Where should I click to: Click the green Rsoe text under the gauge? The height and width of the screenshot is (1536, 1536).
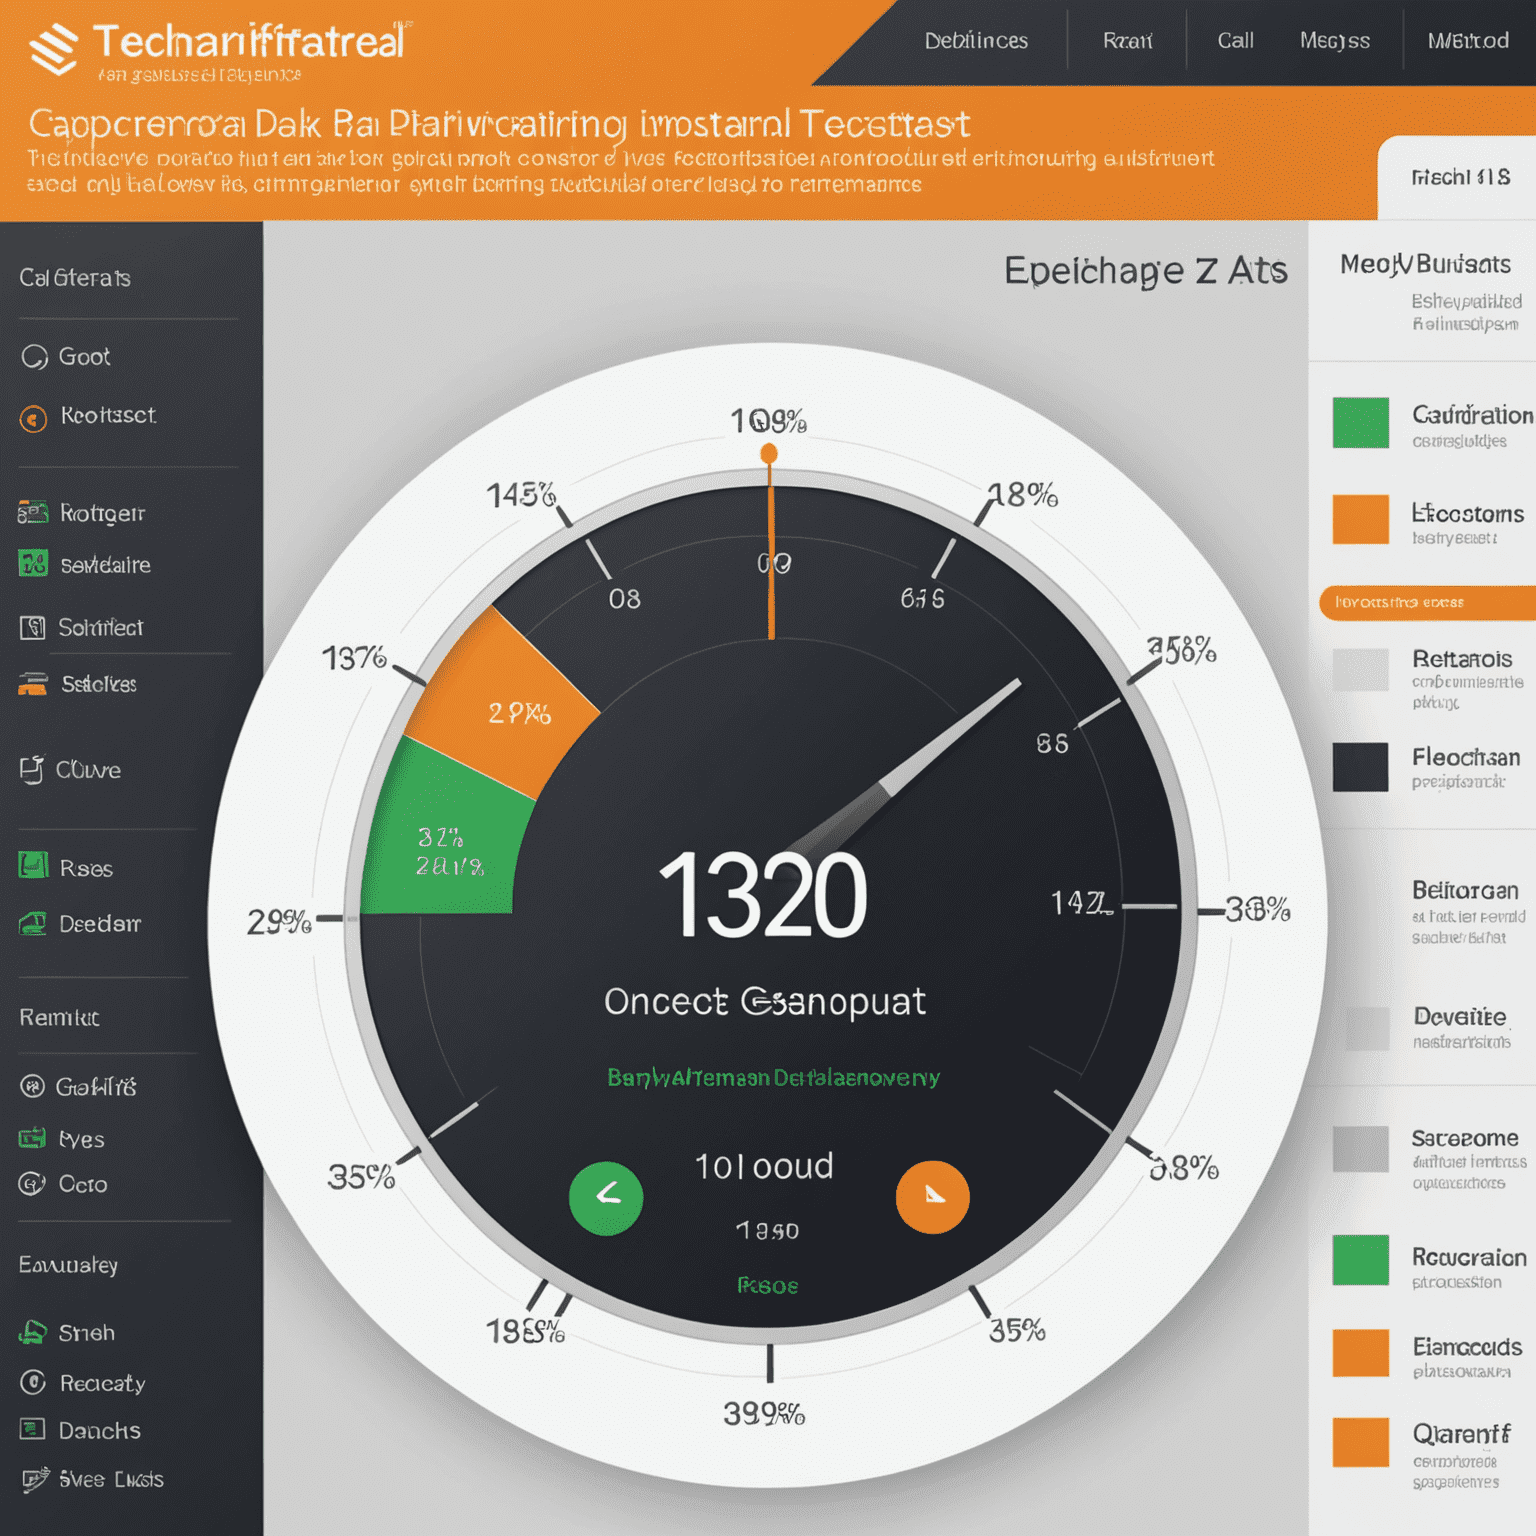[768, 1285]
